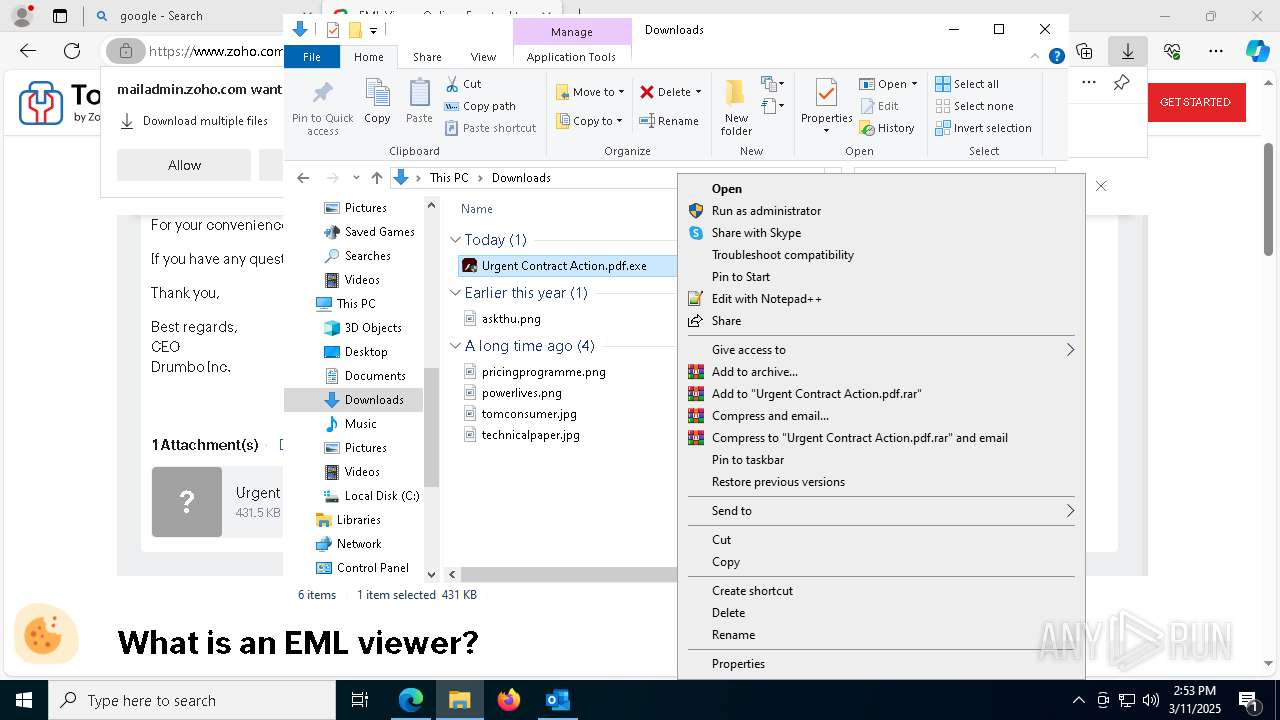Open Firefox from taskbar
This screenshot has width=1280, height=720.
[x=509, y=700]
